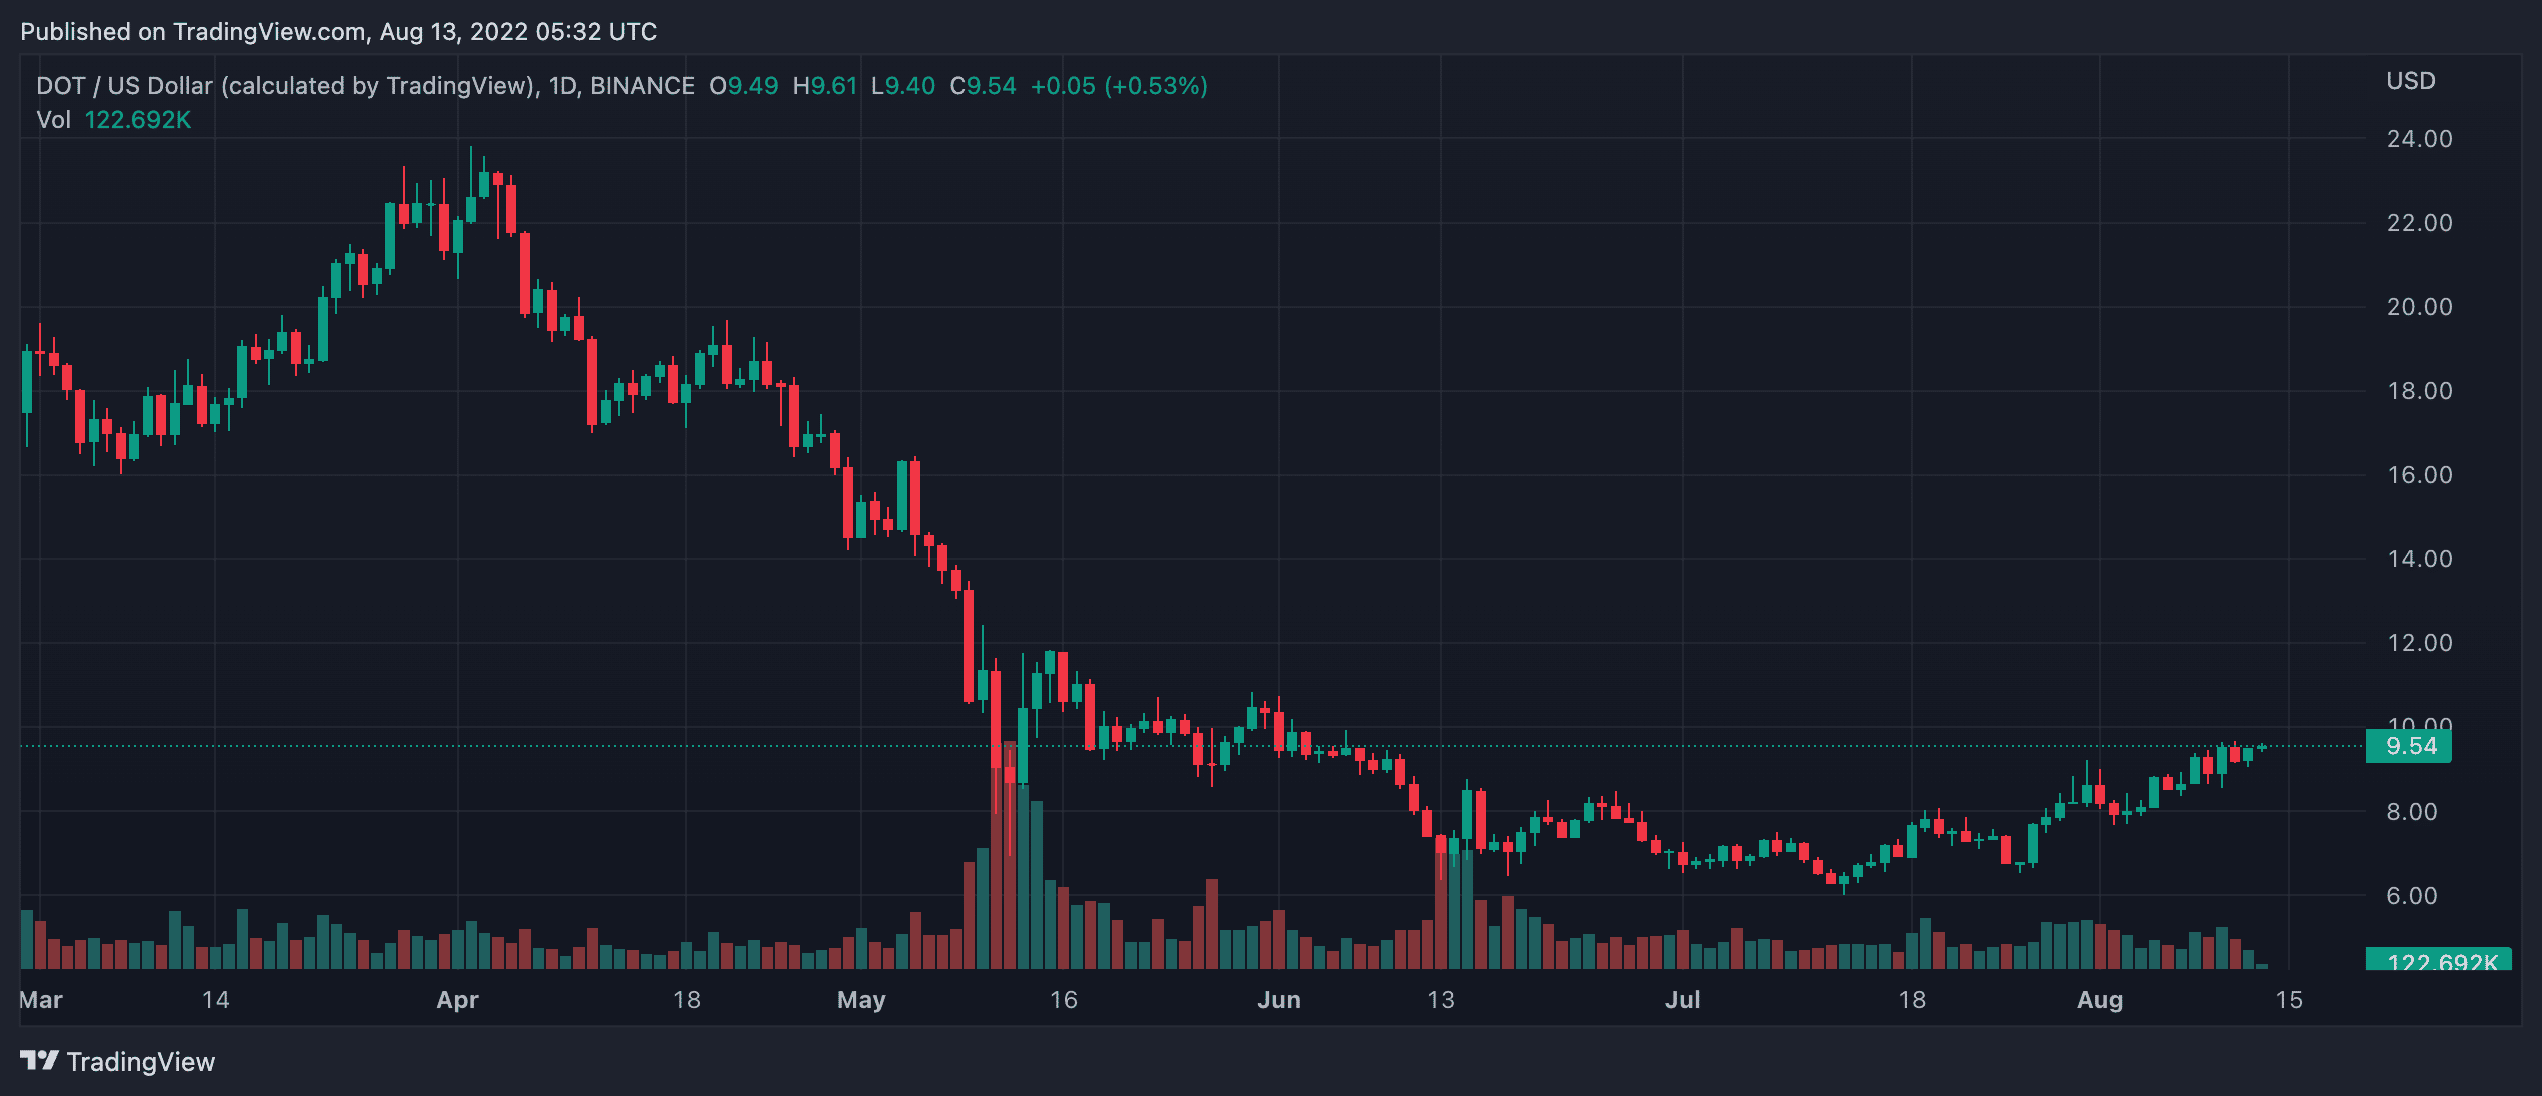Click the 14 date label after Mar
This screenshot has height=1096, width=2542.
pyautogui.click(x=215, y=1000)
